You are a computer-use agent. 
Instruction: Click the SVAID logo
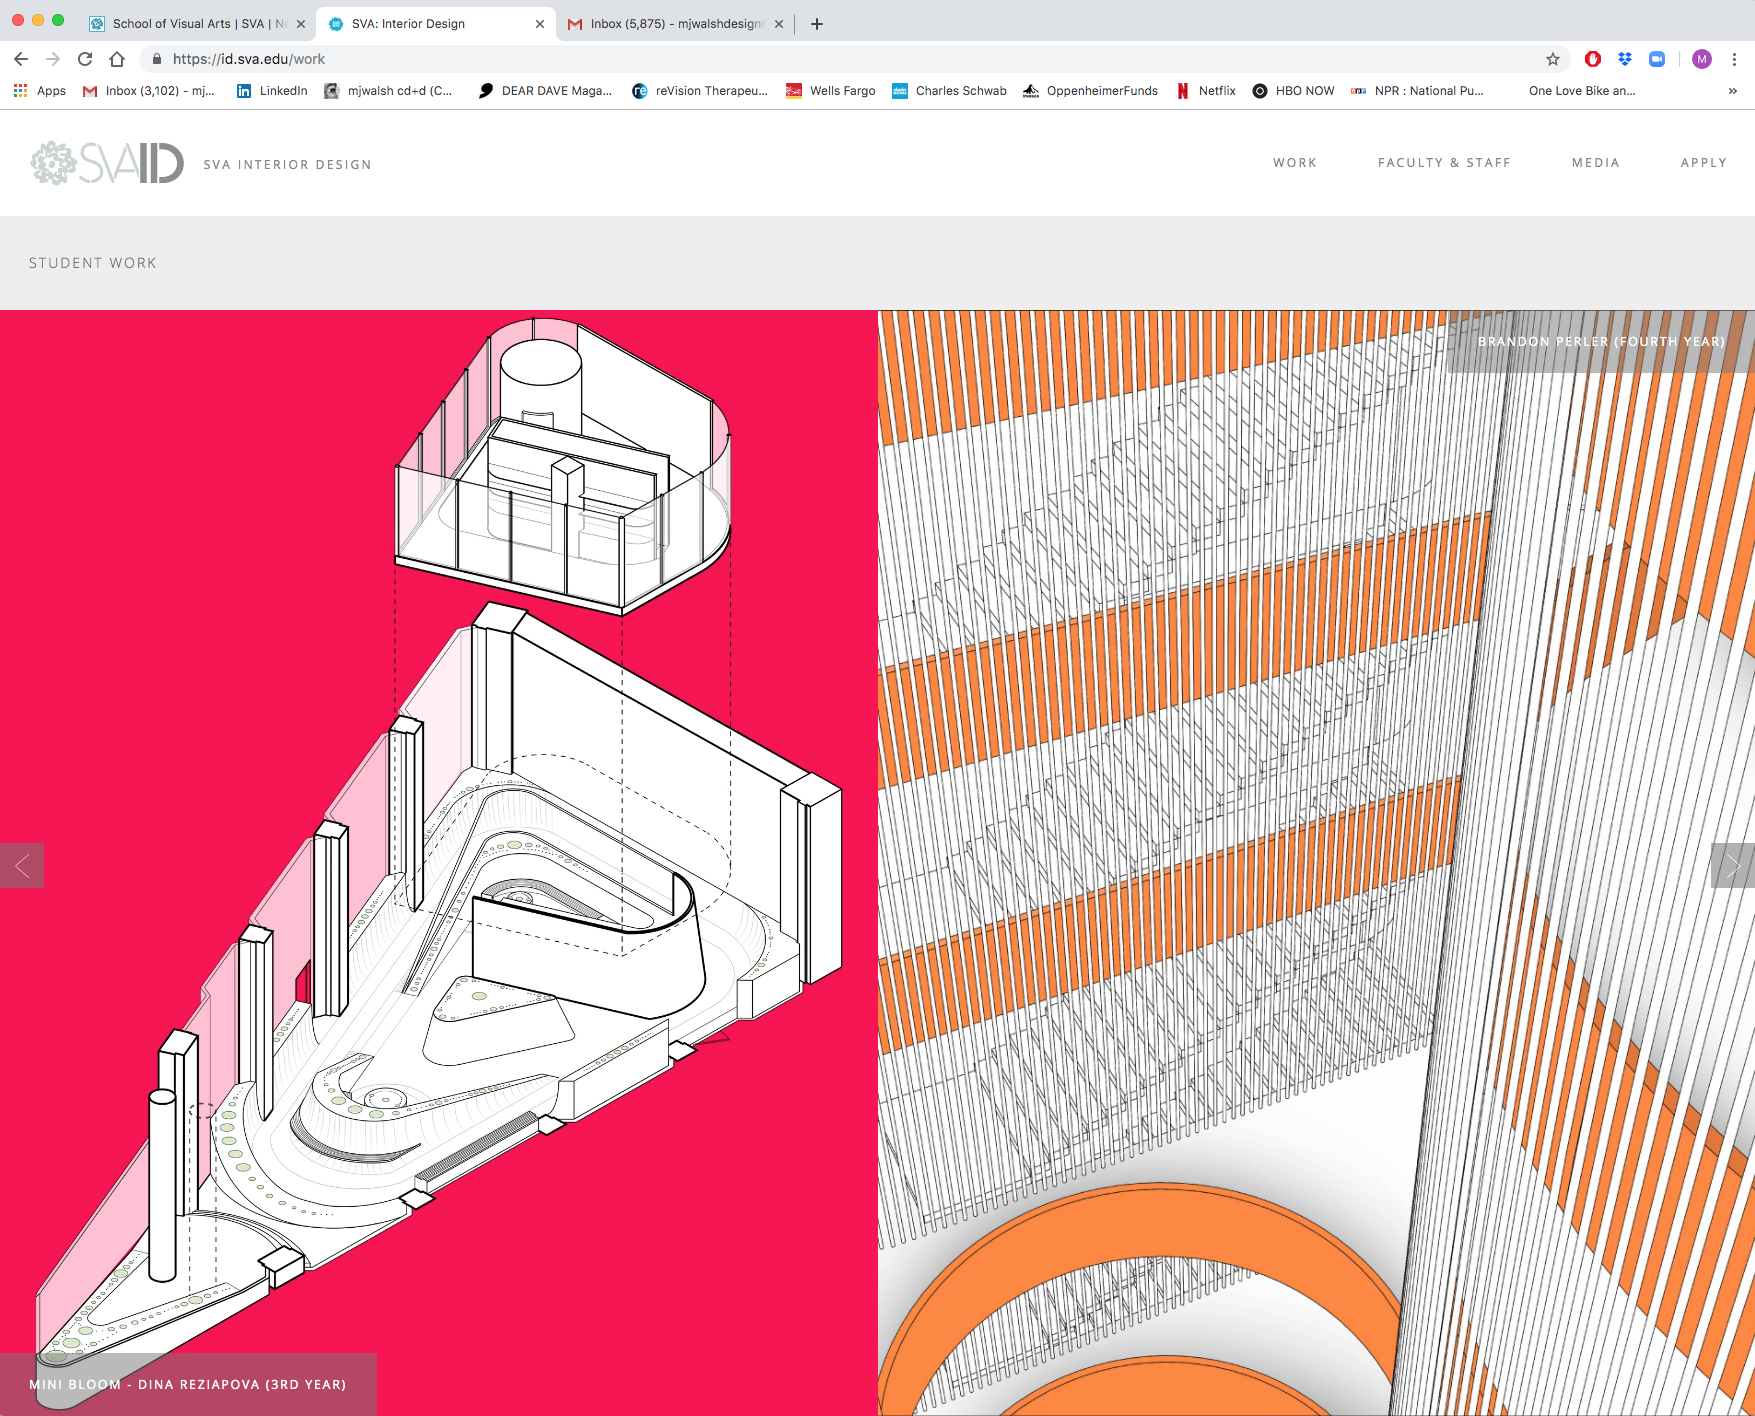click(107, 163)
